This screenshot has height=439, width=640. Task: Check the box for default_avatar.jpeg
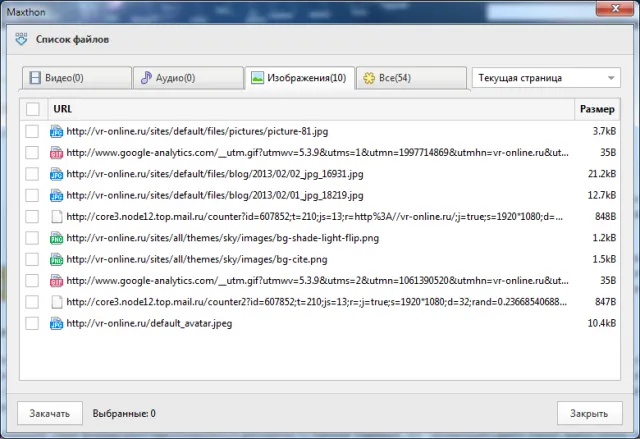32,323
